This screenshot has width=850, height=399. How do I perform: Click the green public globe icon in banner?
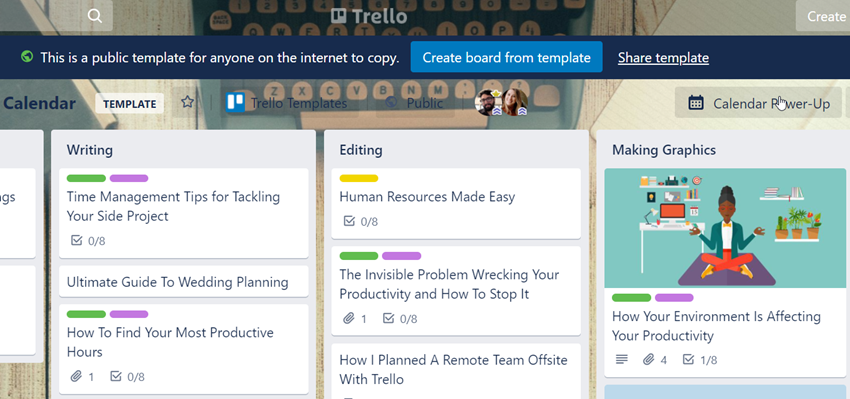[x=27, y=56]
